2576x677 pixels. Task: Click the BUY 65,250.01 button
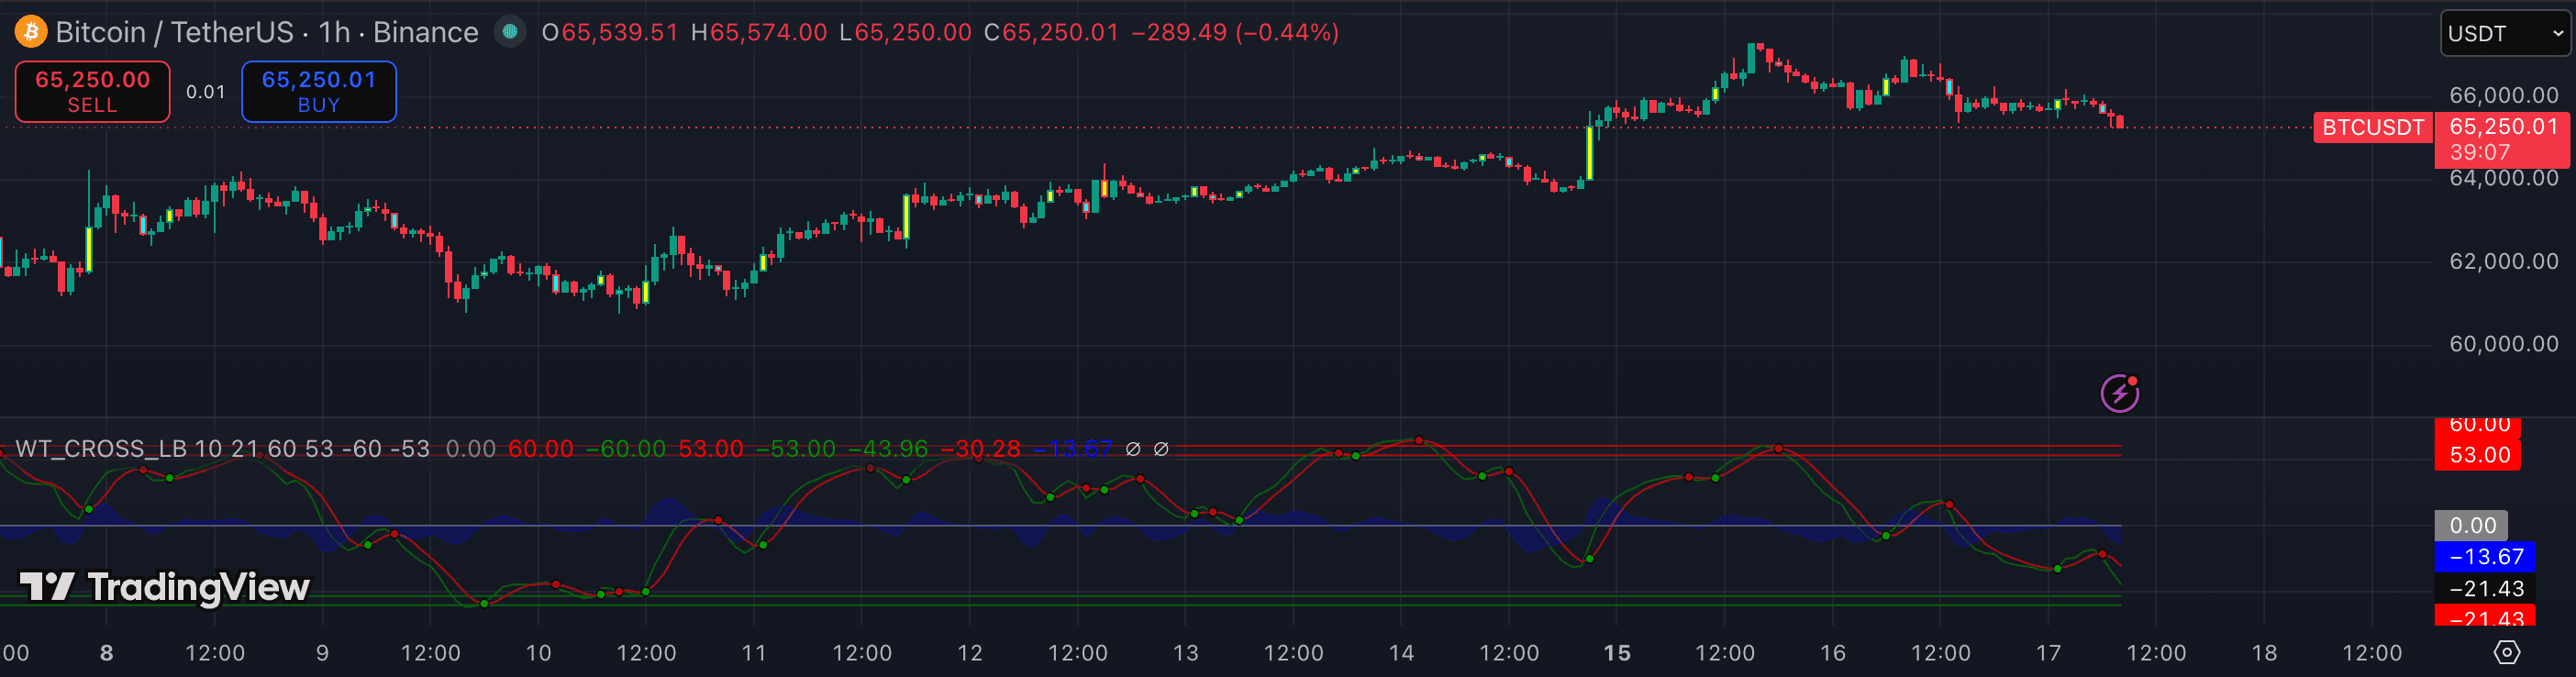click(319, 92)
